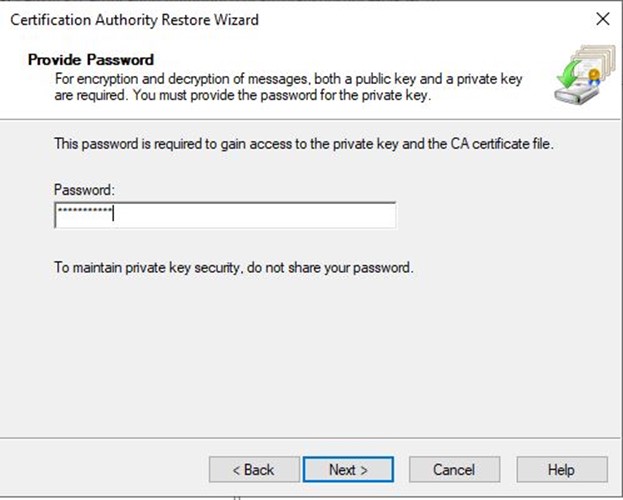Open Help for this wizard

pos(560,469)
